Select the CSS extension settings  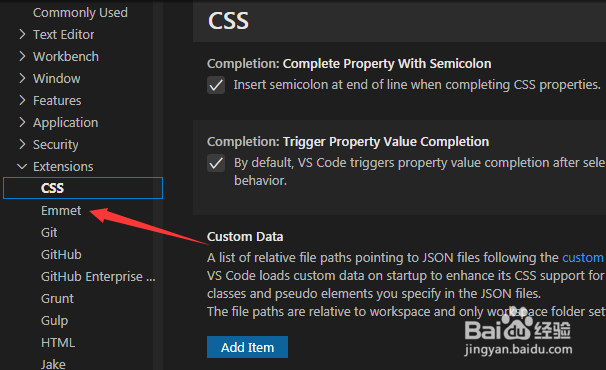(x=83, y=188)
